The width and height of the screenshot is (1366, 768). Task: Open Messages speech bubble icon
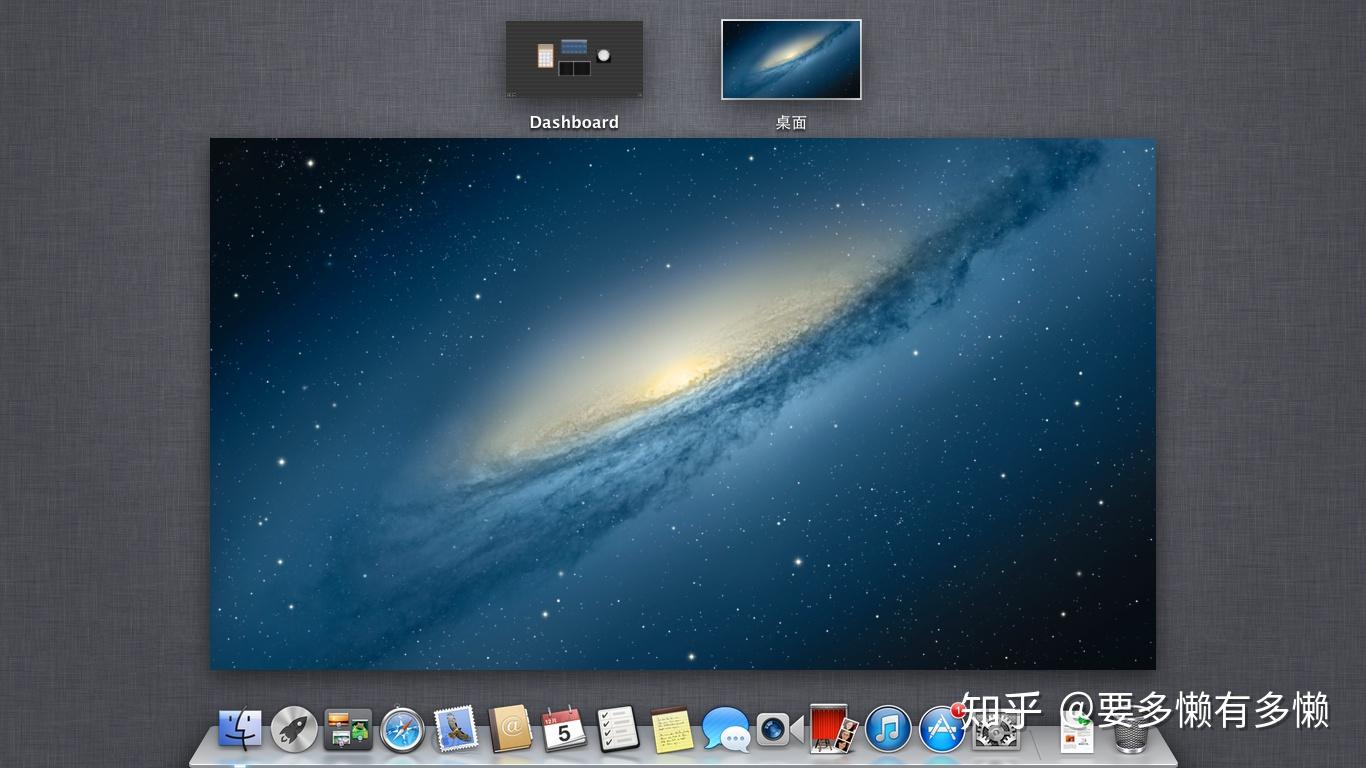726,730
